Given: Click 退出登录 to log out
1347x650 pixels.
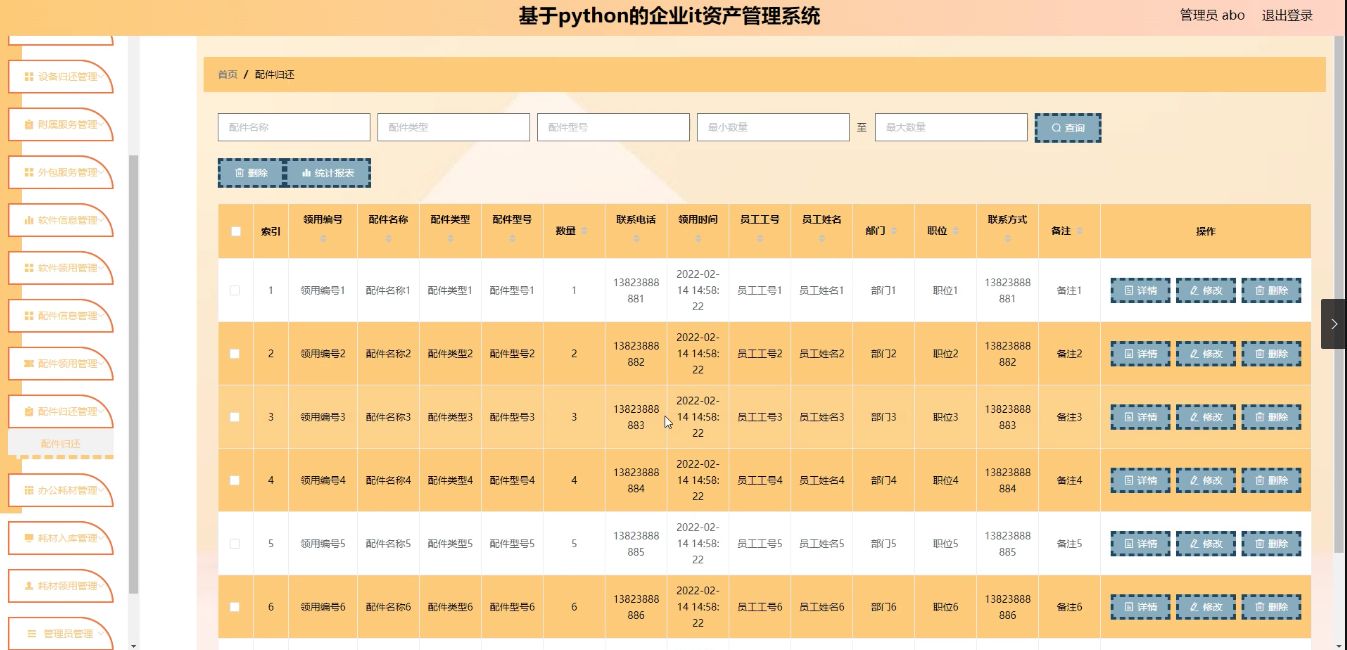Looking at the screenshot, I should pos(1287,15).
